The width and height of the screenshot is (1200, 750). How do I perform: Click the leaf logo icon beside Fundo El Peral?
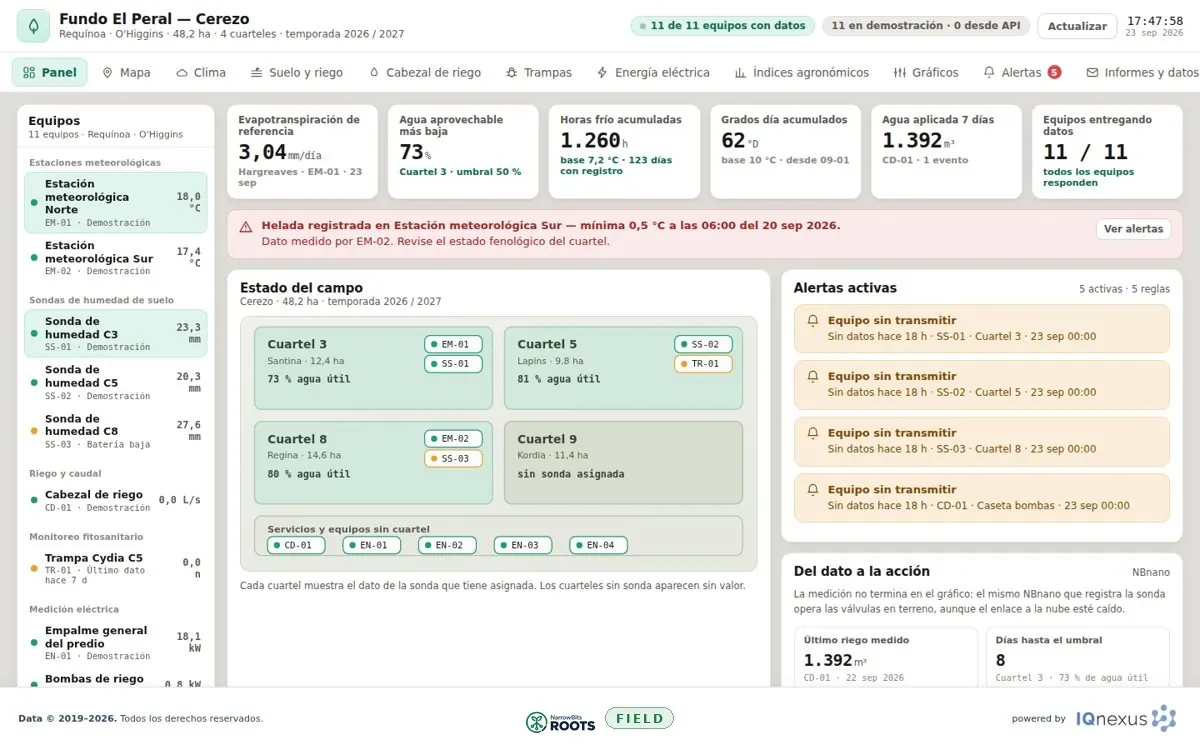click(x=33, y=26)
